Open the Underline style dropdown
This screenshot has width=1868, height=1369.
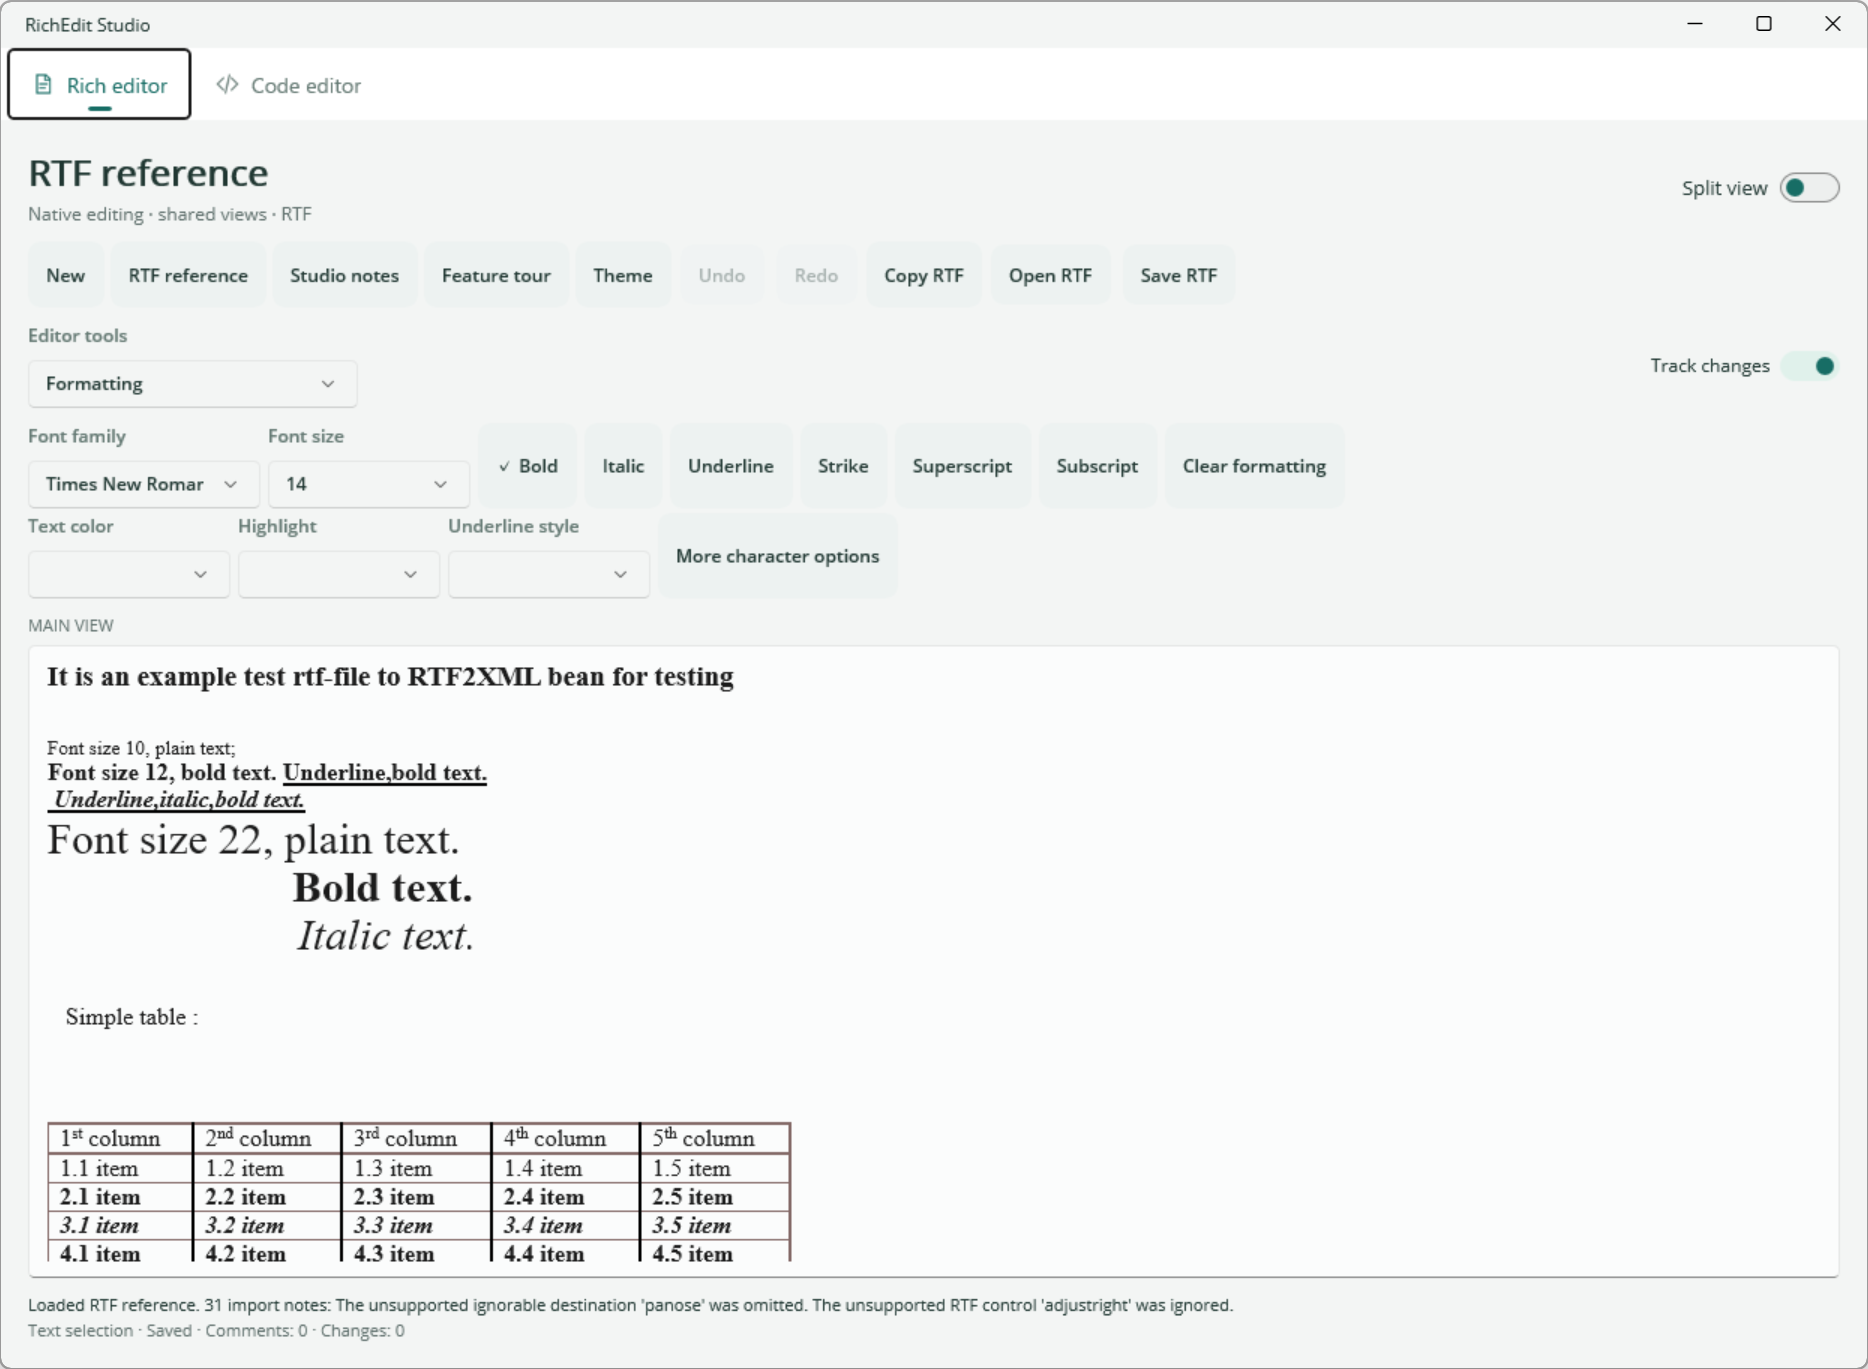[549, 574]
